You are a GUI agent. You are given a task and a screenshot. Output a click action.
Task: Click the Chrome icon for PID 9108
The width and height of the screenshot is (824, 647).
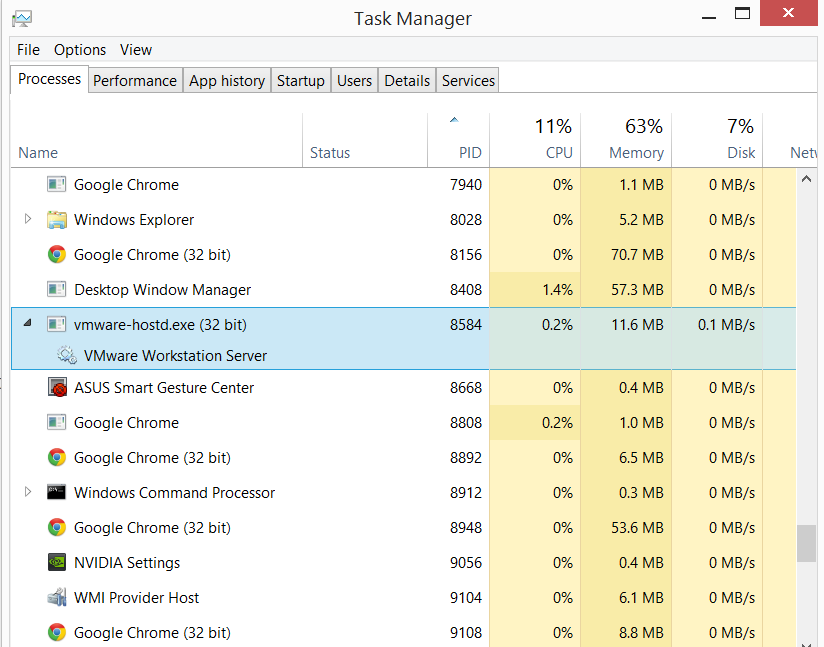pyautogui.click(x=57, y=632)
